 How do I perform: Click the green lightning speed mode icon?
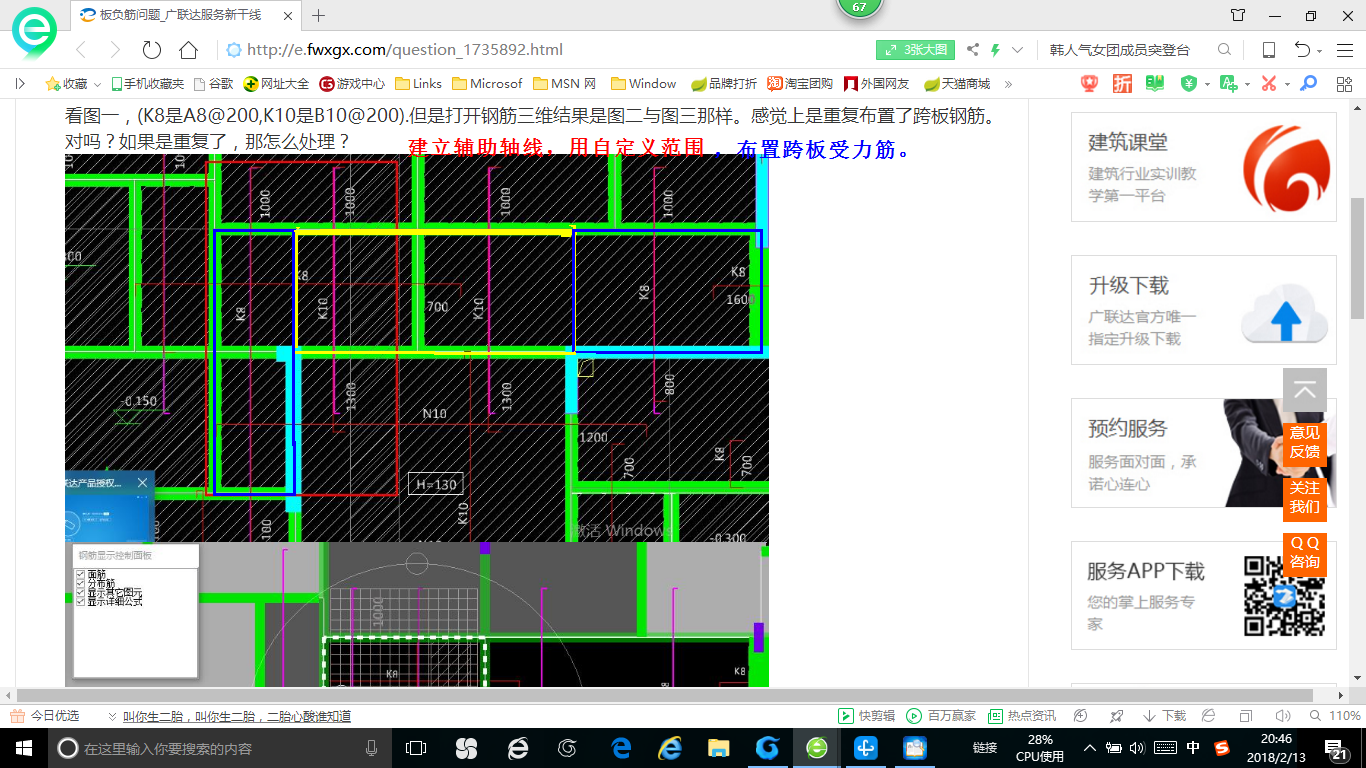[996, 50]
